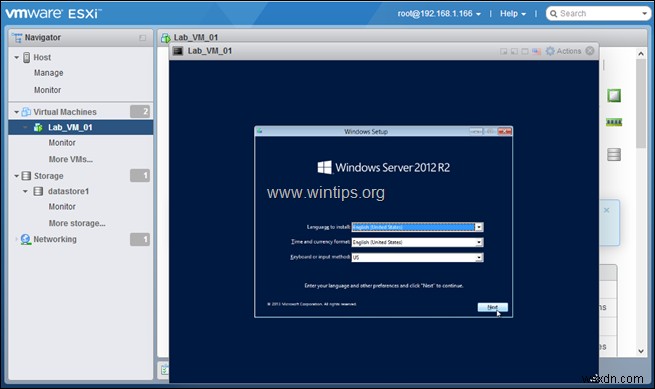Image resolution: width=655 pixels, height=389 pixels.
Task: Click the vertical scrollbar up arrow
Action: click(x=641, y=54)
